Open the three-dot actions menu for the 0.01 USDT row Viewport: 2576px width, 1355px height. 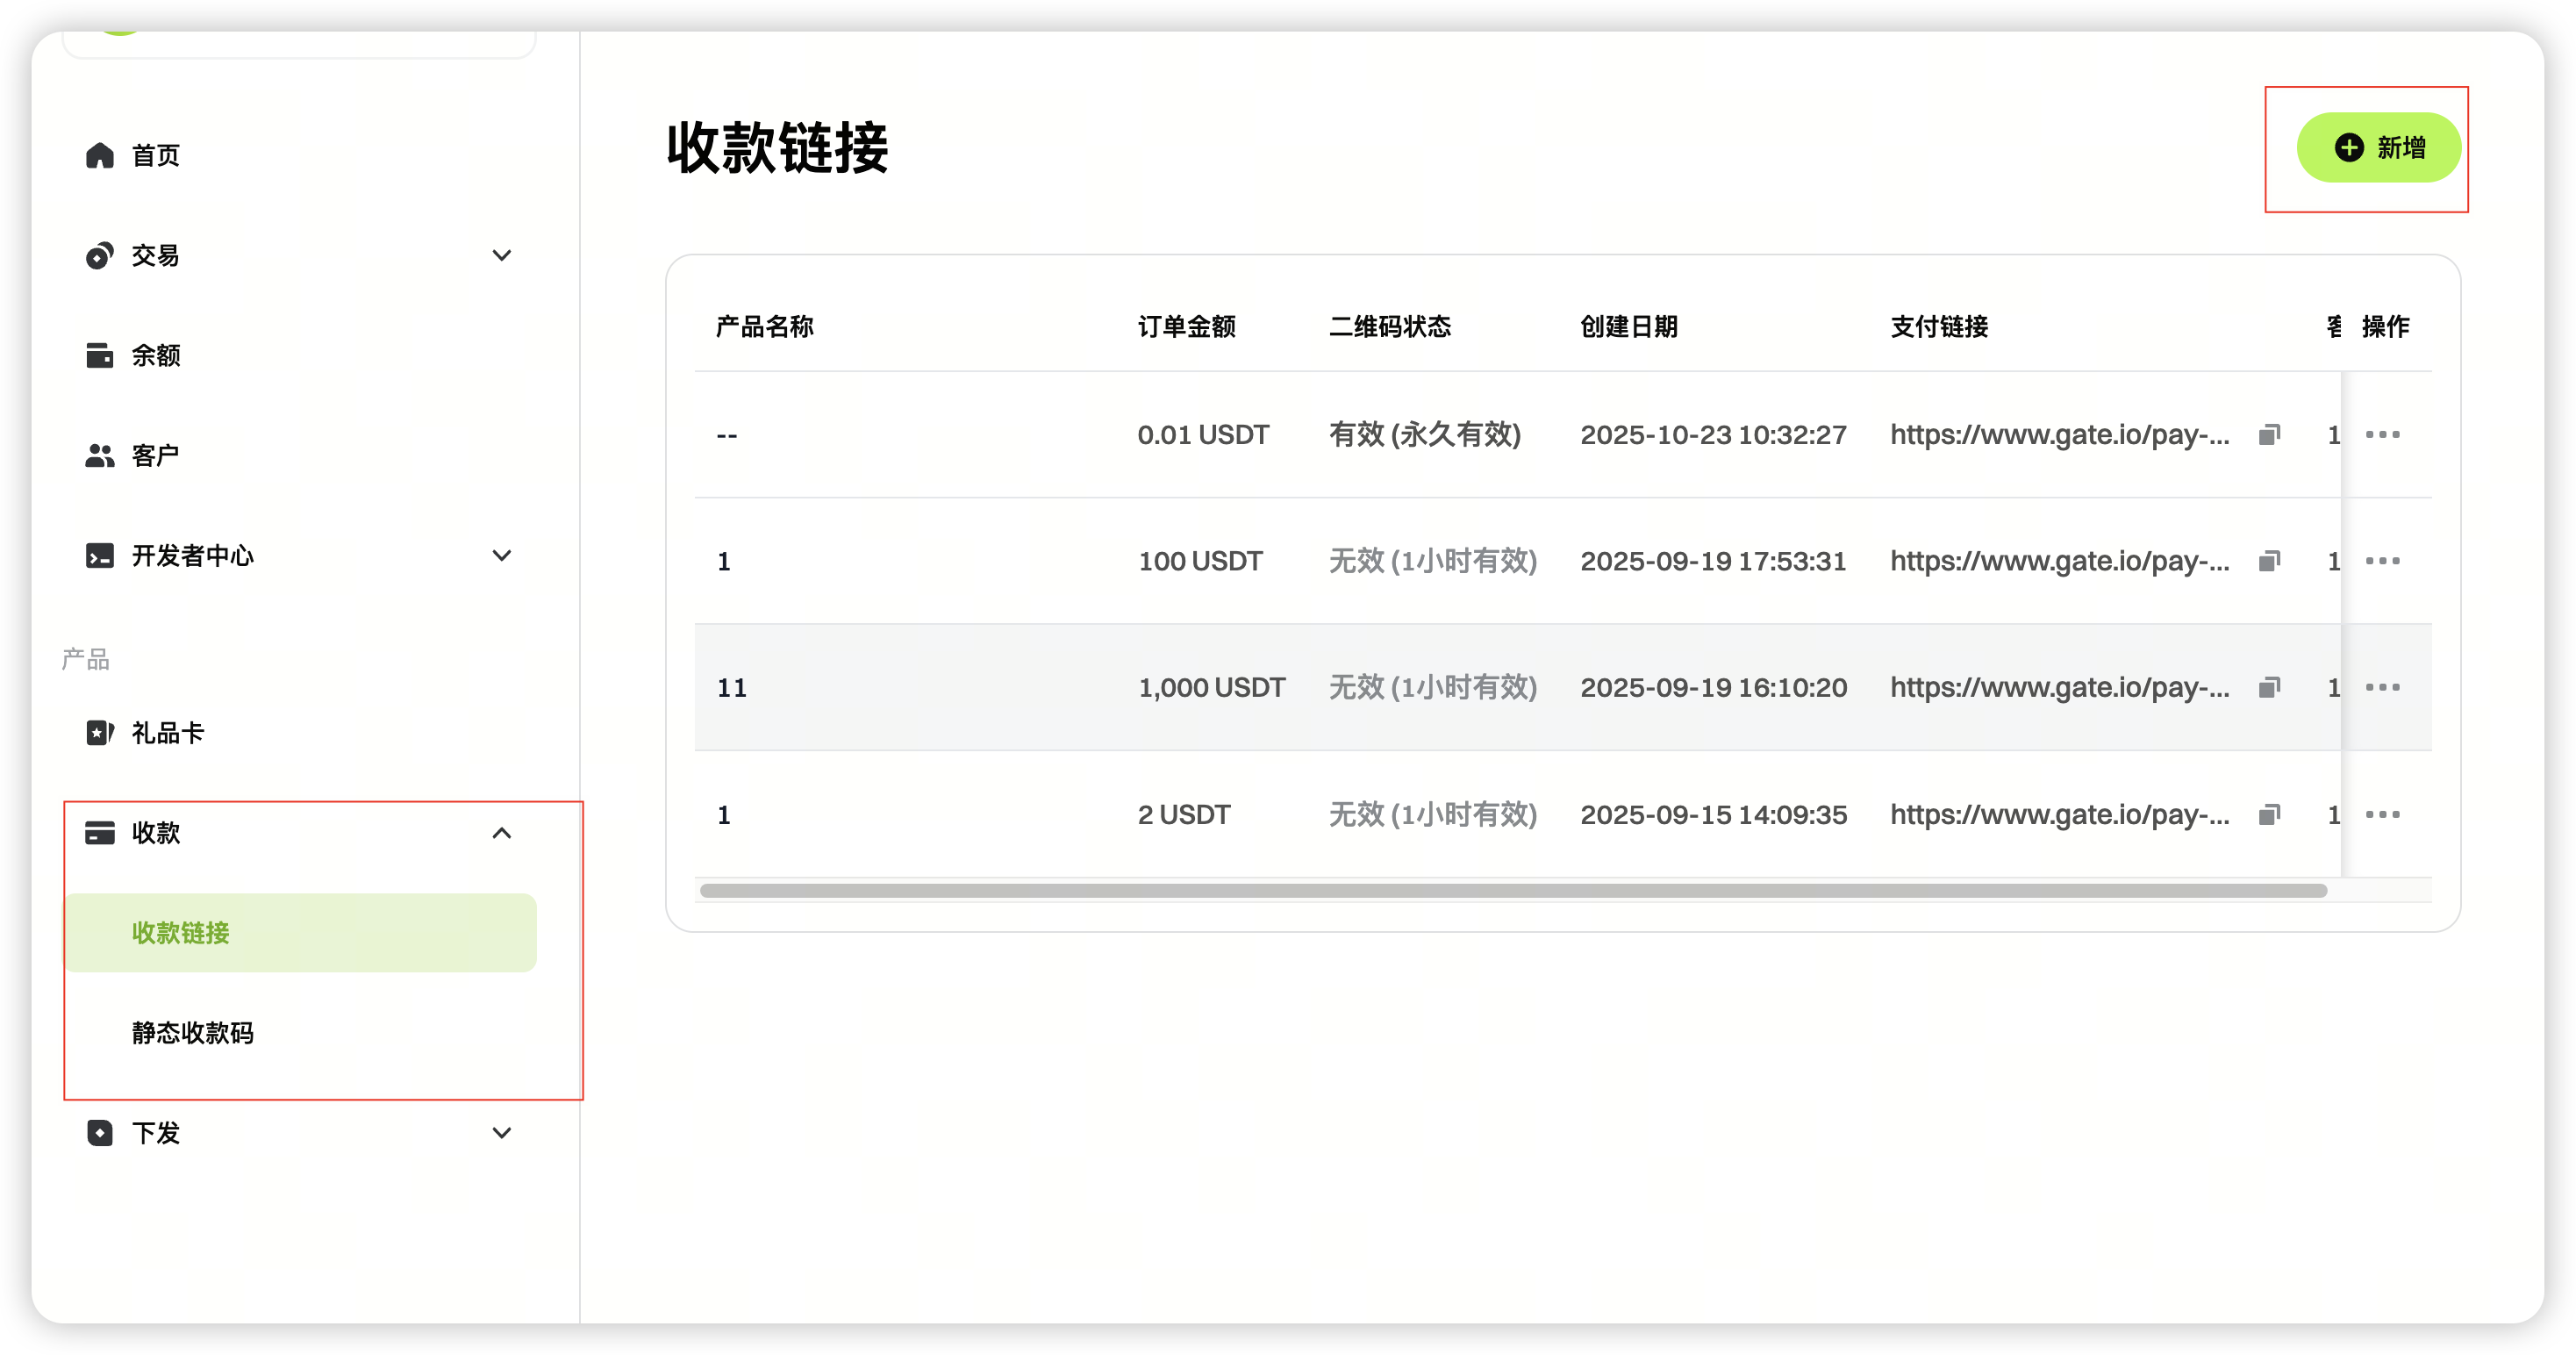(2382, 434)
